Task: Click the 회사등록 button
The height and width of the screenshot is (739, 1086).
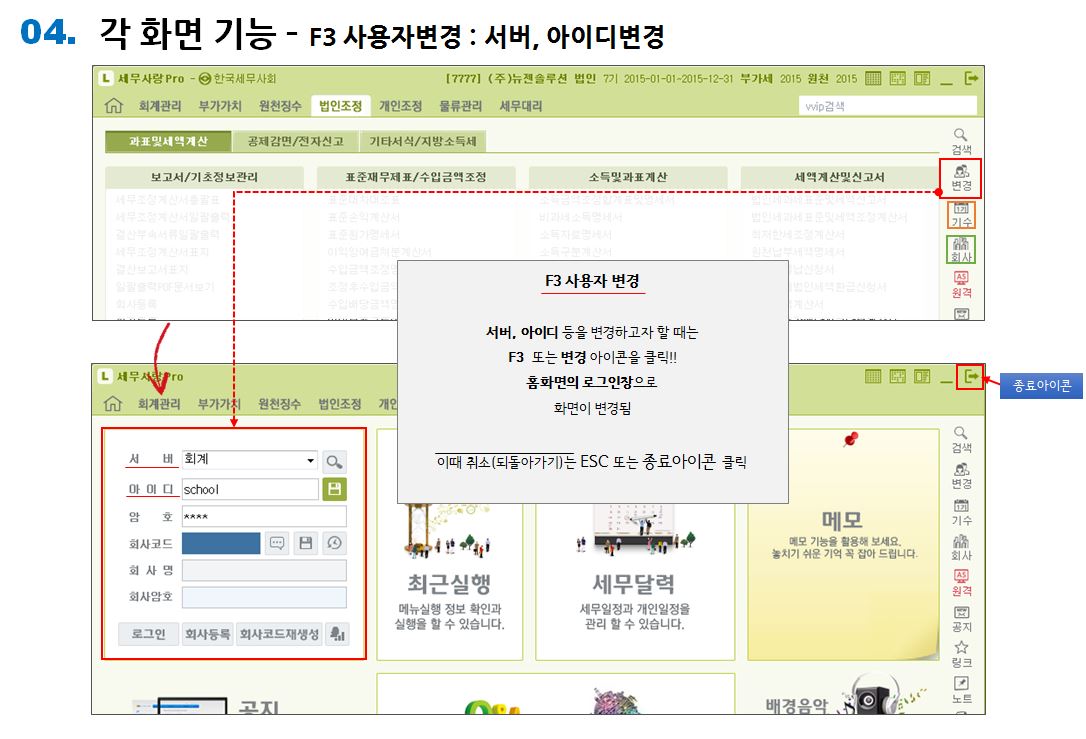Action: [x=208, y=634]
